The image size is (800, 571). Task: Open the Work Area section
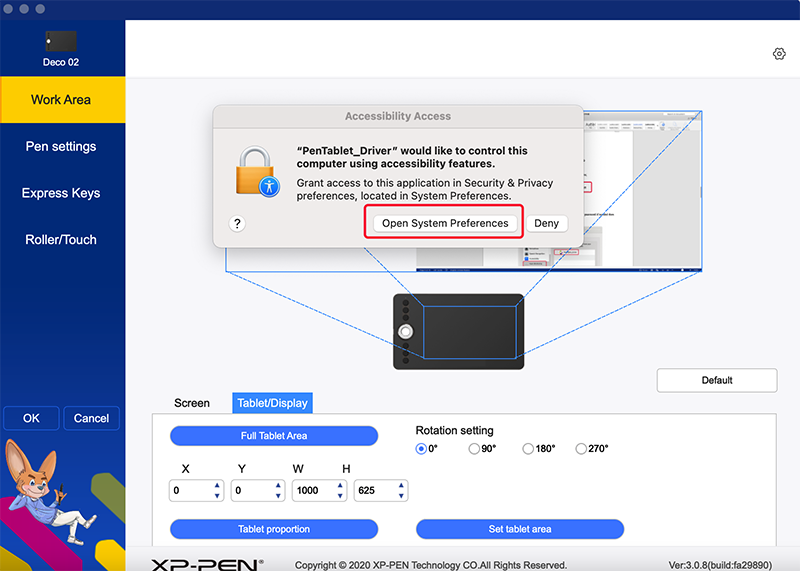[62, 100]
